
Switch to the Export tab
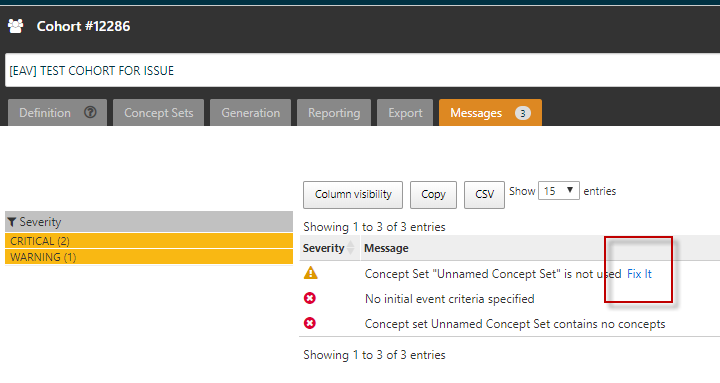pyautogui.click(x=405, y=113)
